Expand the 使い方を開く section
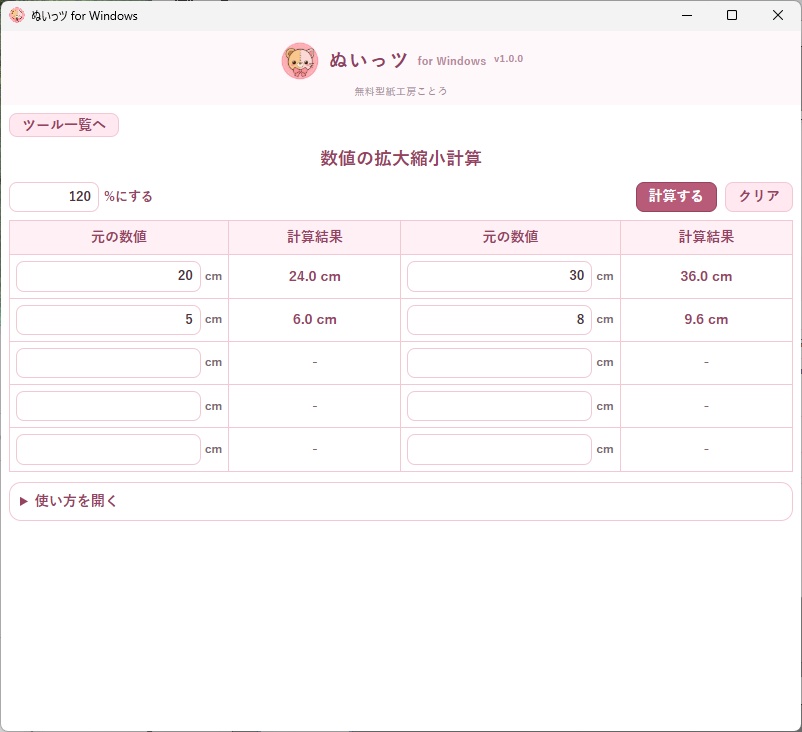Viewport: 802px width, 732px height. point(401,501)
